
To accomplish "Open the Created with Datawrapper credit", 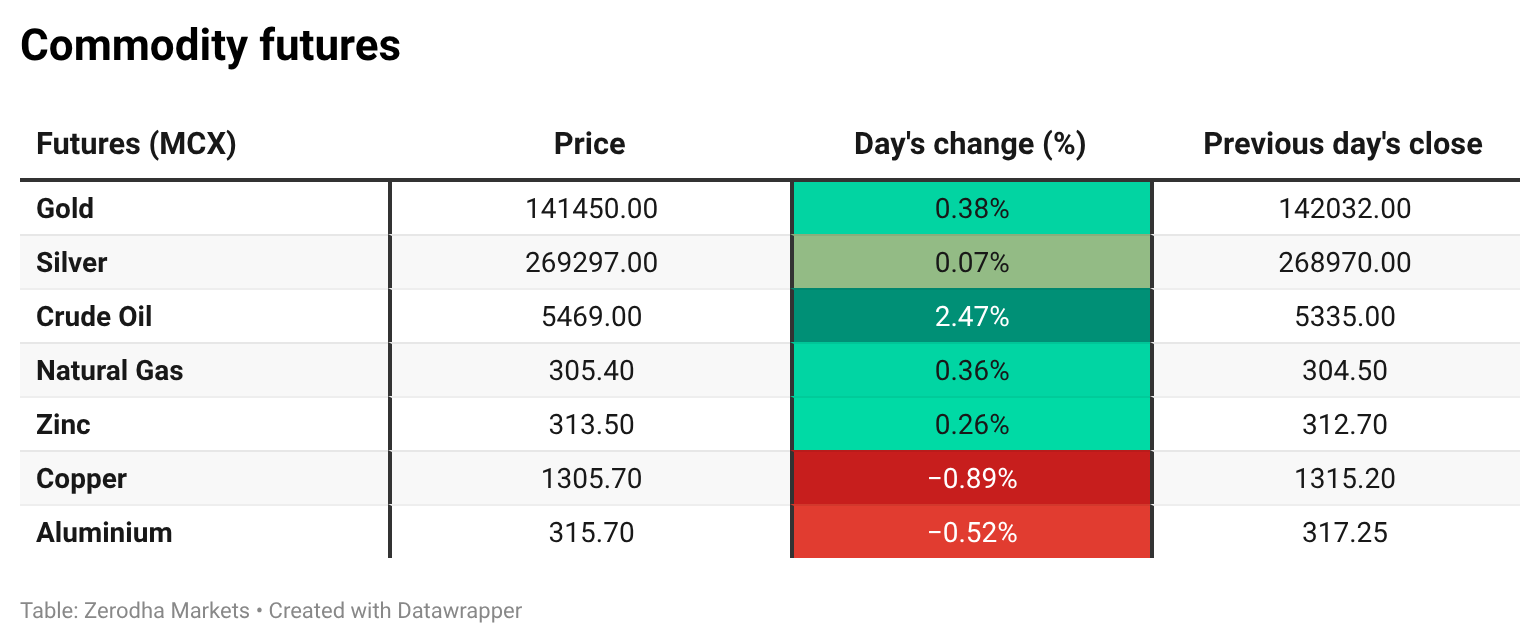I will pos(395,610).
